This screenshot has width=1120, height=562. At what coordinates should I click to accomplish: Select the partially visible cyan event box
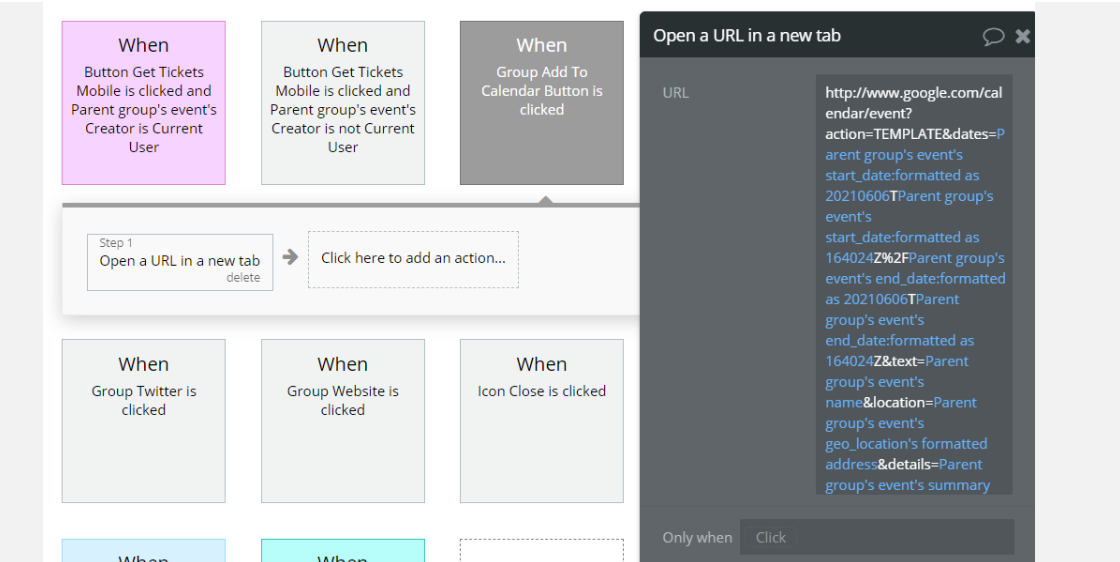(343, 551)
